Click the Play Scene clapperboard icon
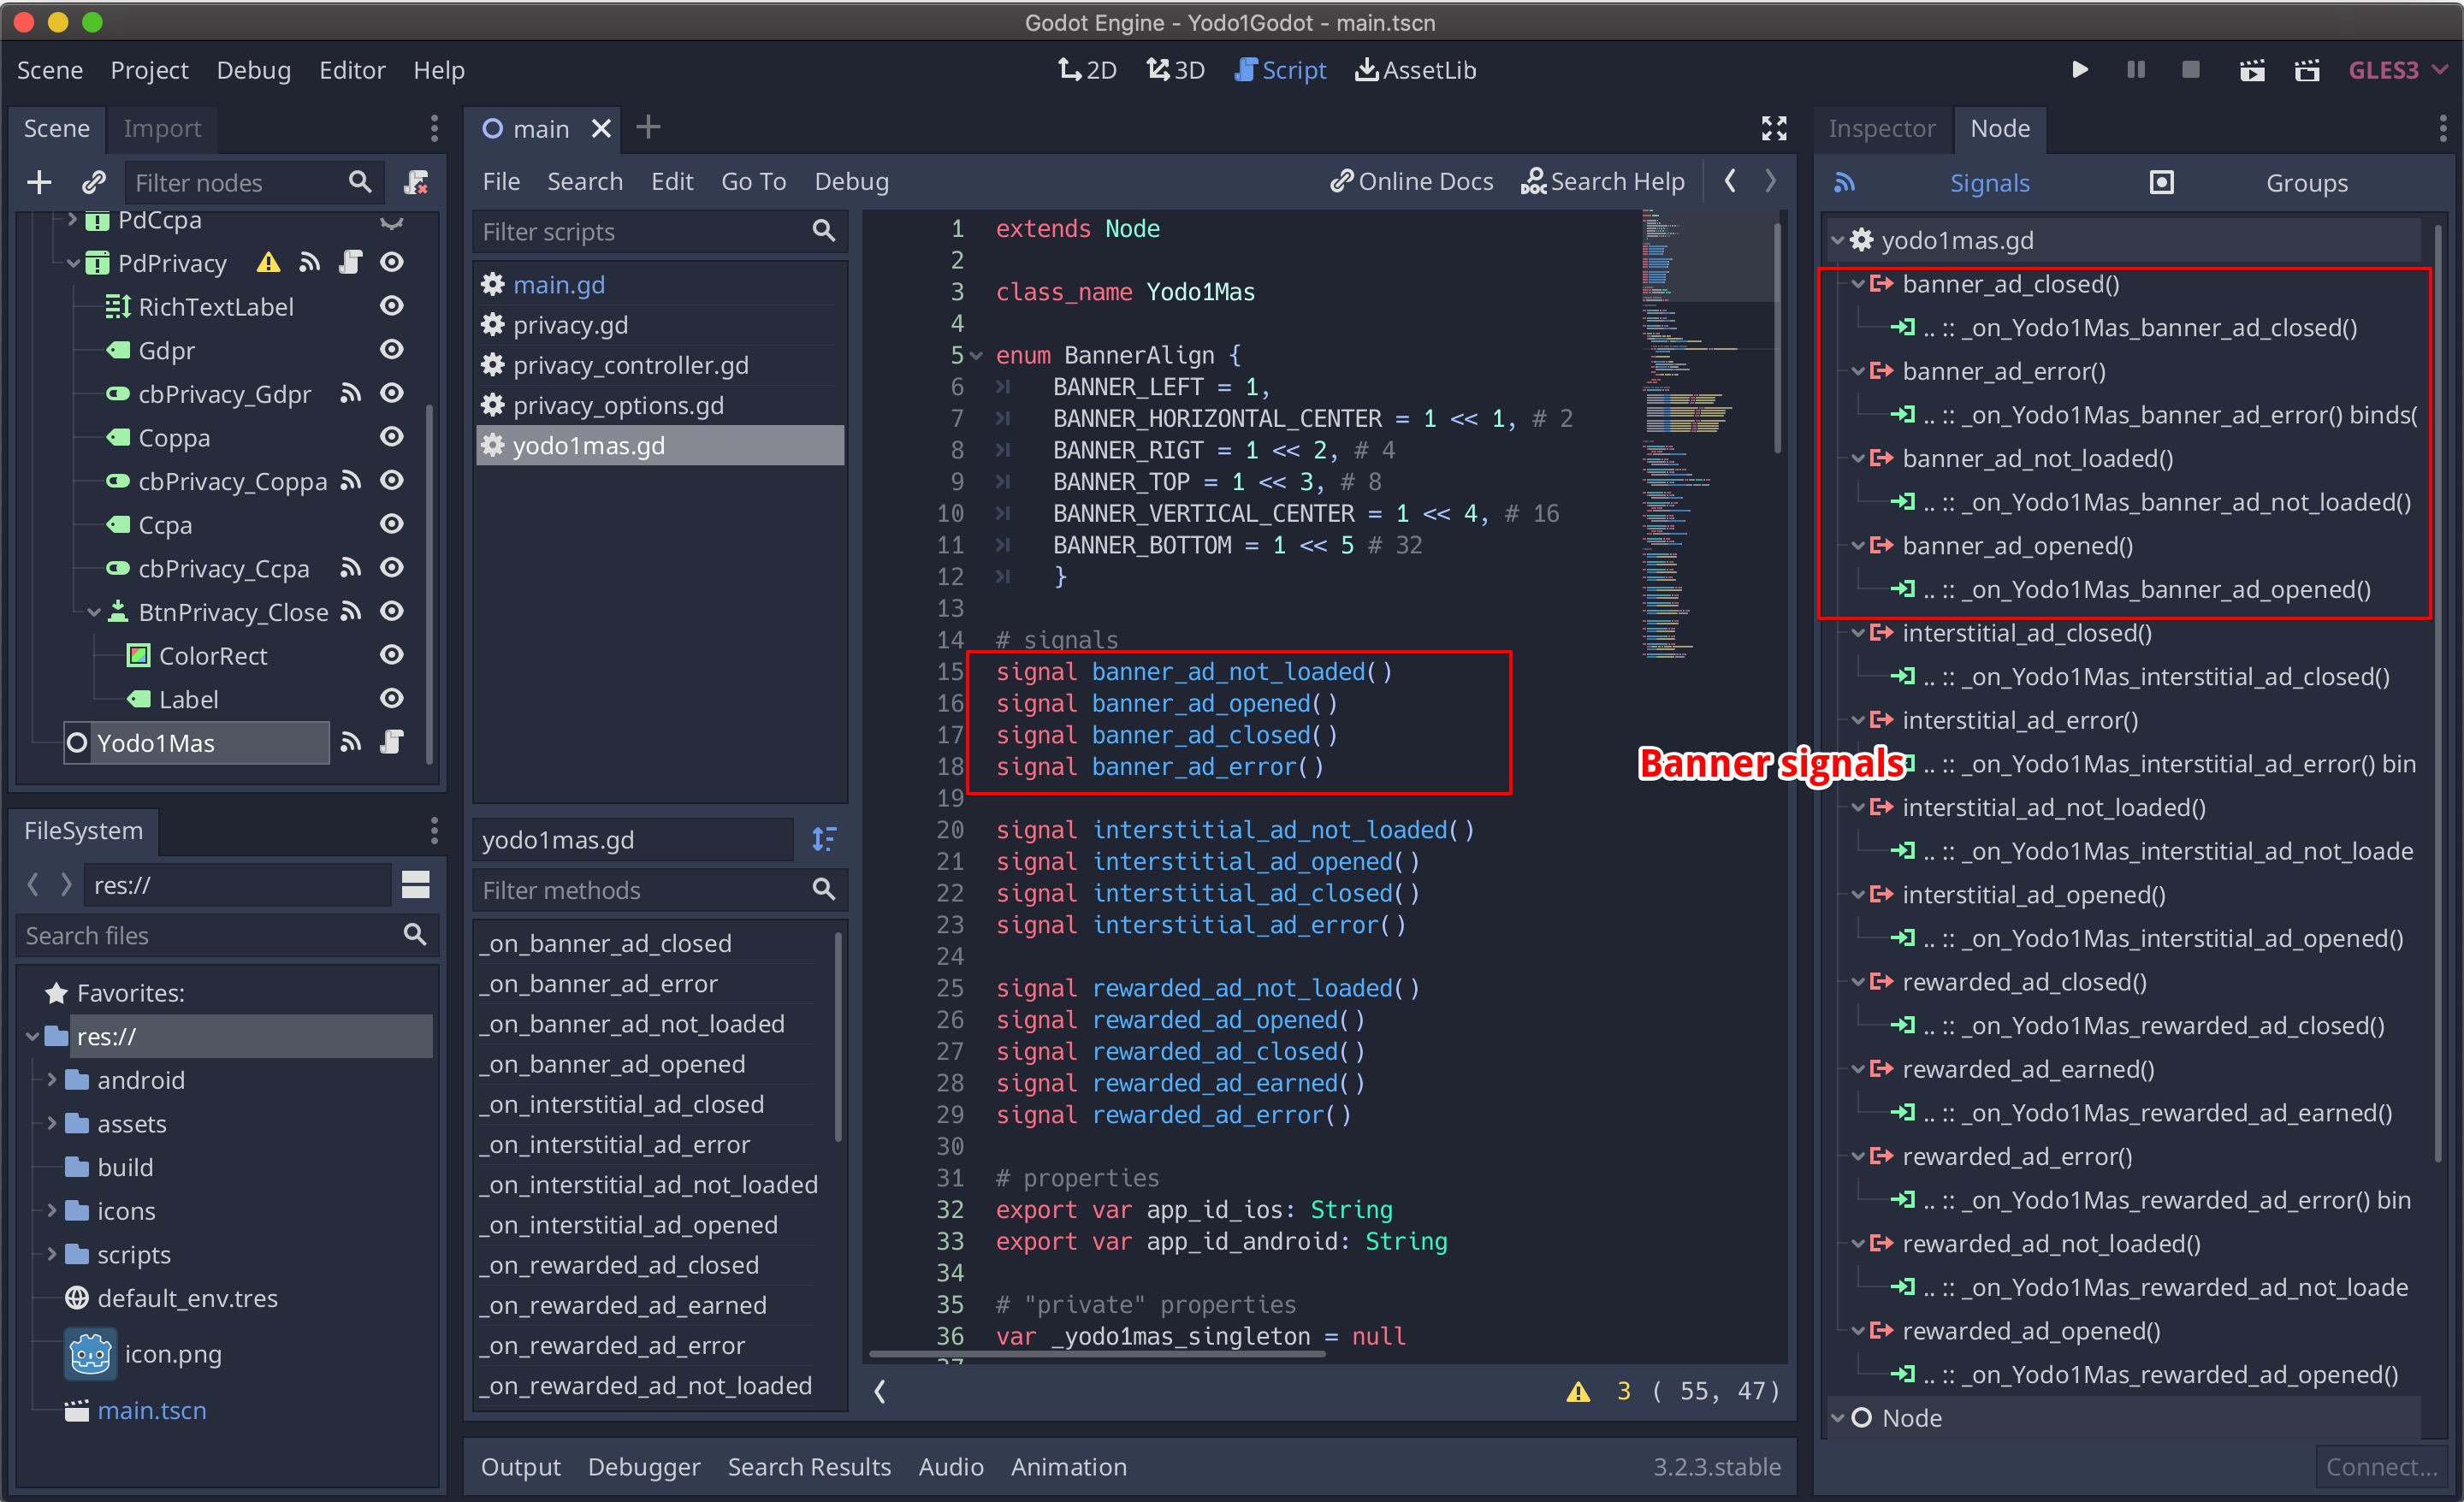 [2252, 70]
